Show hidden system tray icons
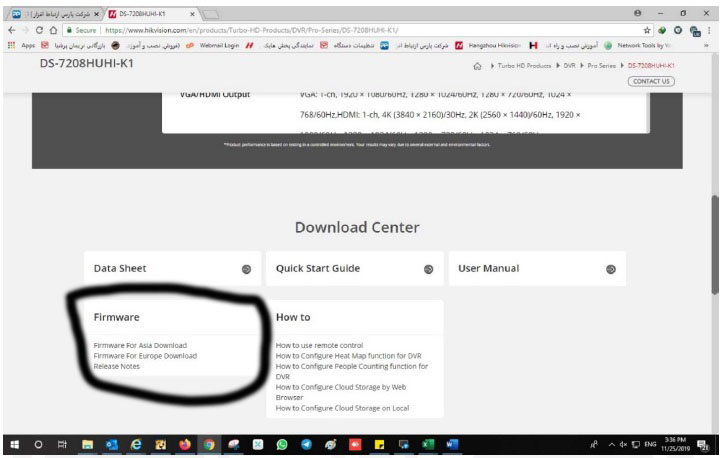 tap(611, 445)
